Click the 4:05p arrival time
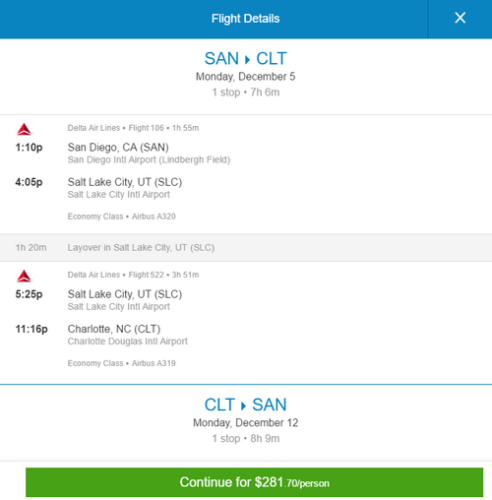Image resolution: width=492 pixels, height=500 pixels. [x=29, y=182]
